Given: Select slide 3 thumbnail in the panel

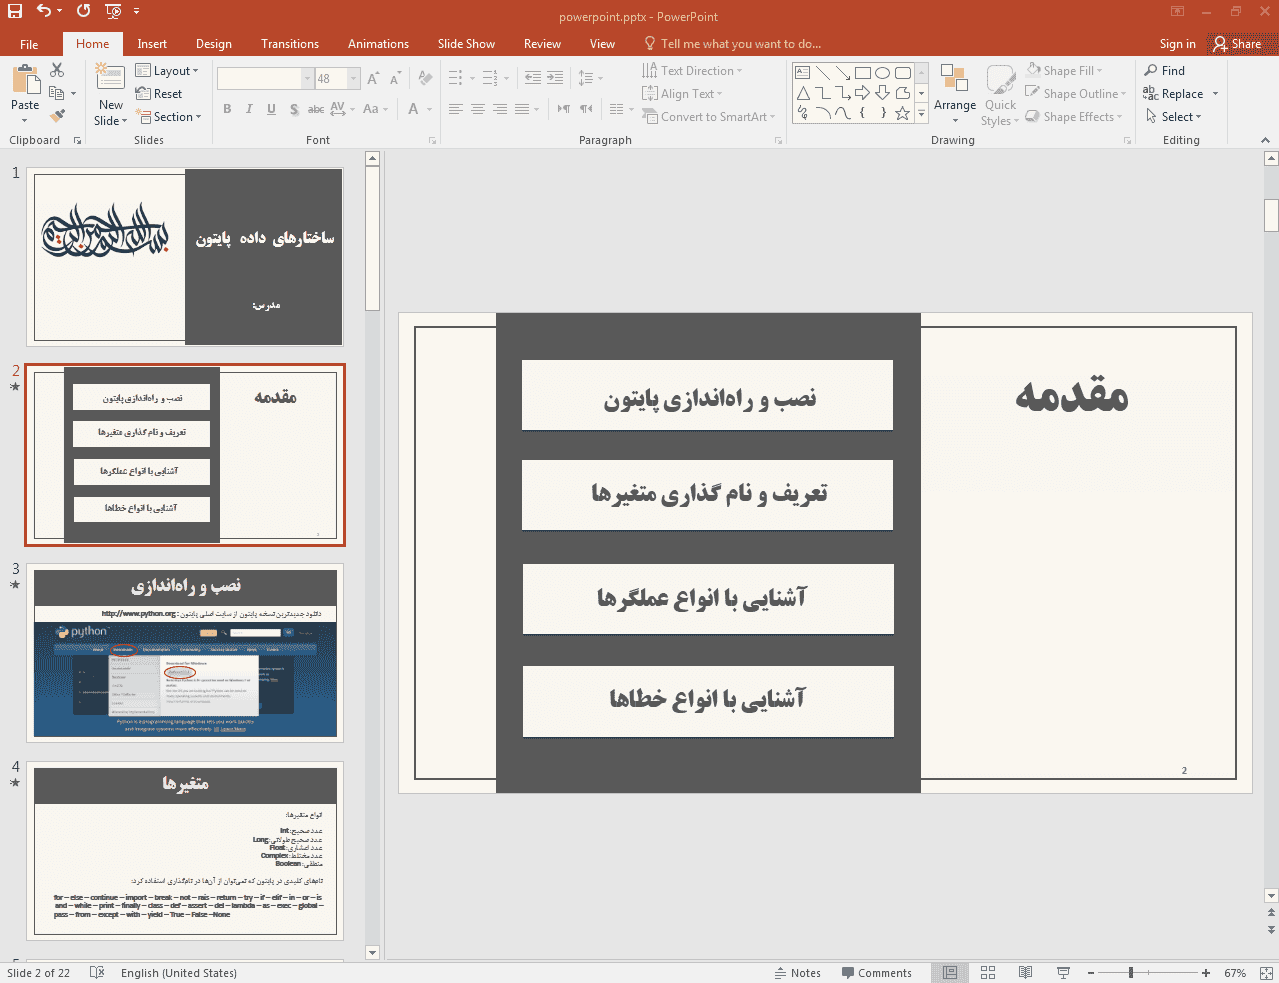Looking at the screenshot, I should pos(185,653).
